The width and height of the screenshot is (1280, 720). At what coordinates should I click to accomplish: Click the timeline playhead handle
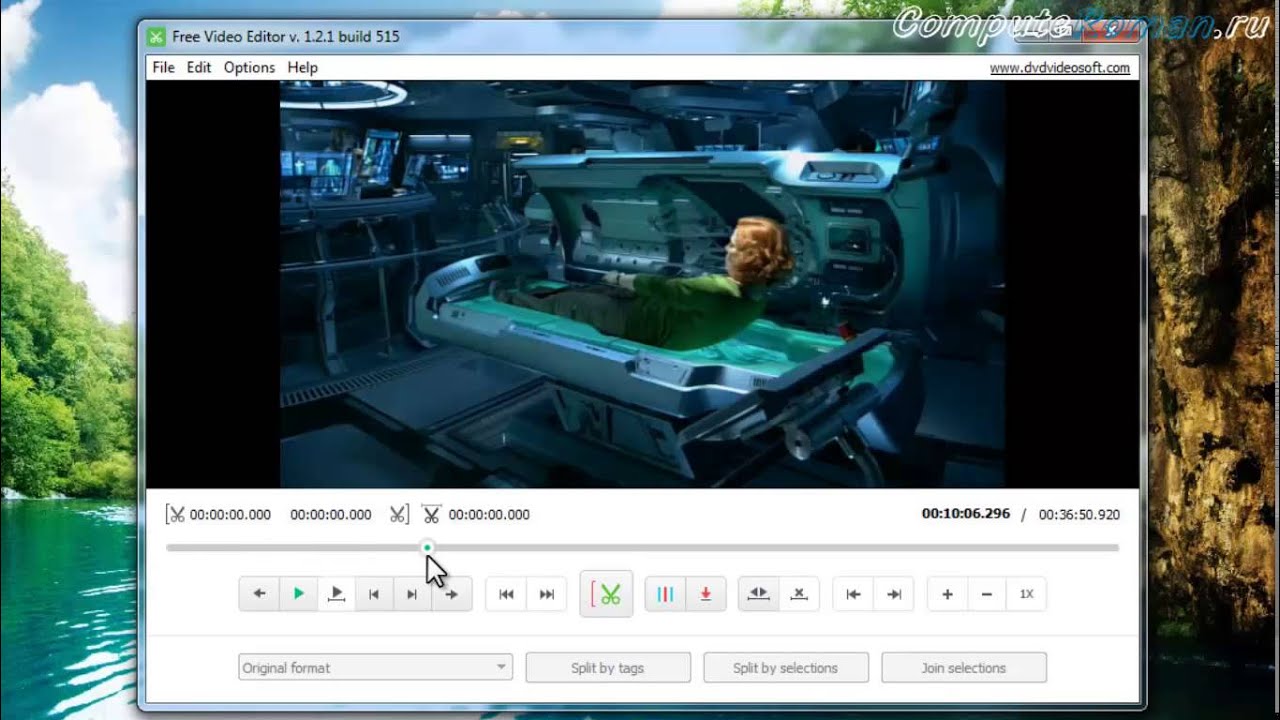pos(427,547)
